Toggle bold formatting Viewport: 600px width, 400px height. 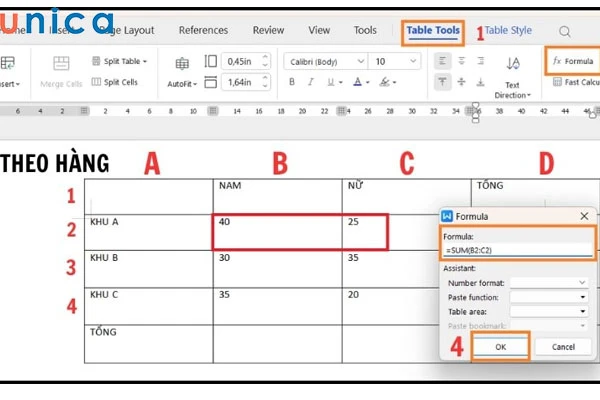(292, 82)
